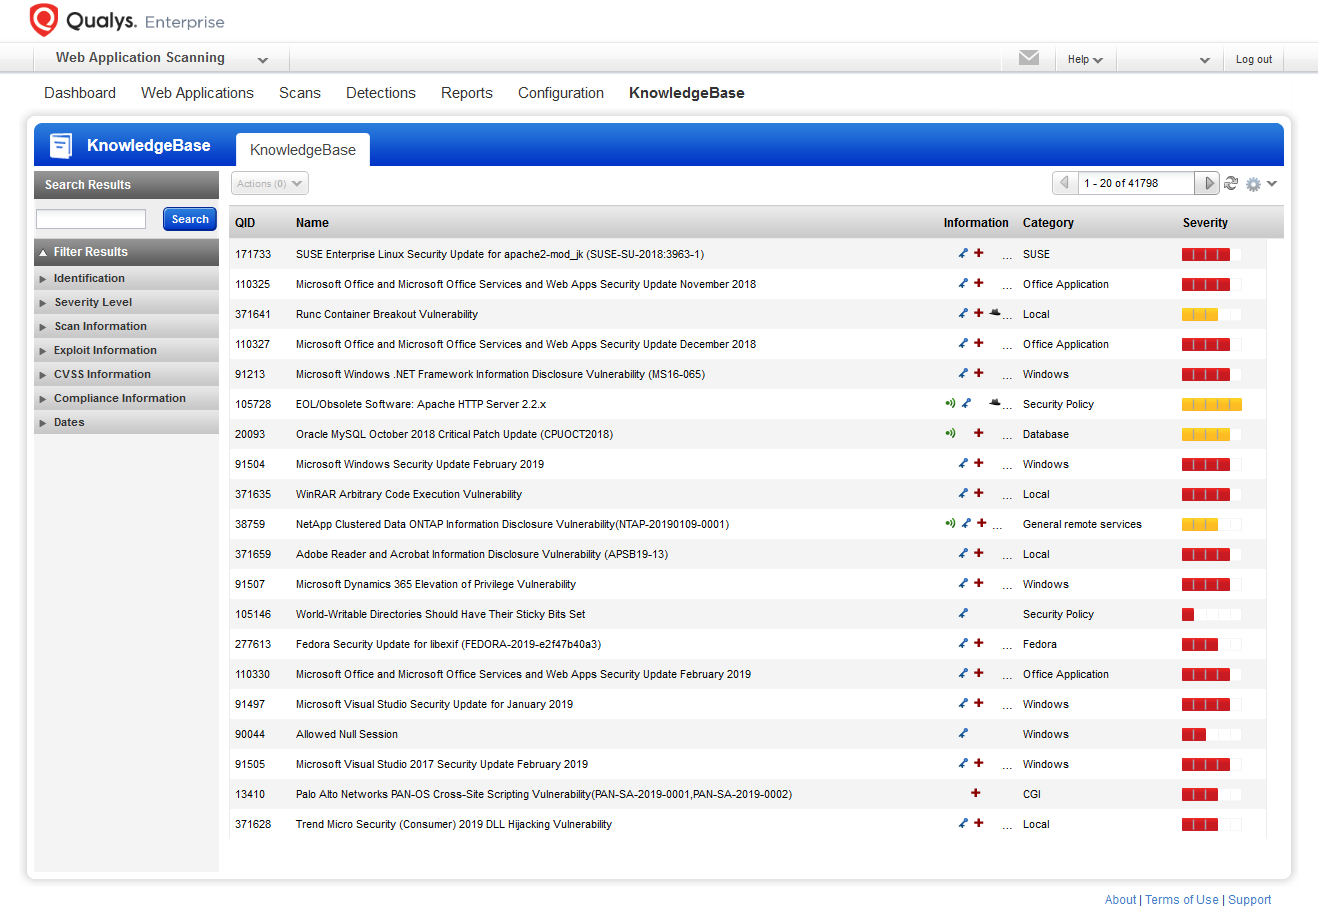The height and width of the screenshot is (912, 1318).
Task: Sort by the Severity column header
Action: coord(1205,223)
